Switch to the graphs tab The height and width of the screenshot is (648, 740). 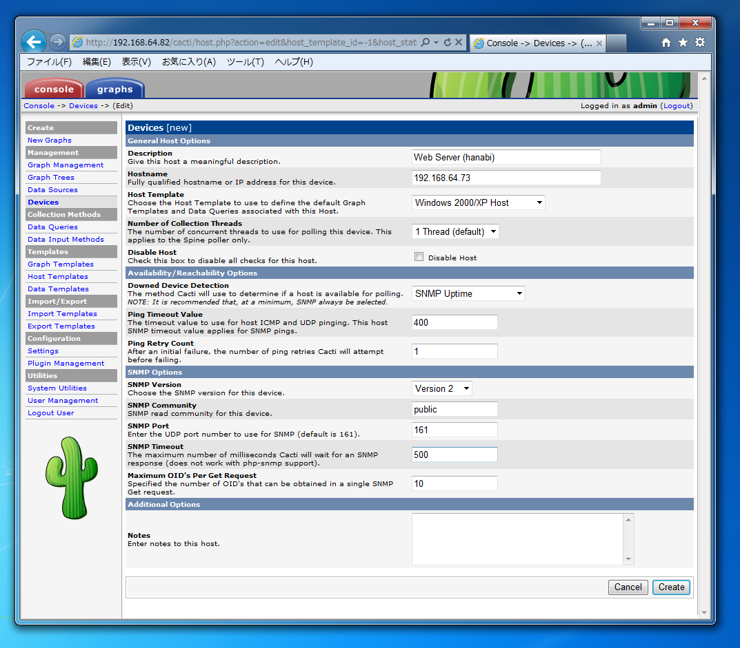[x=115, y=89]
